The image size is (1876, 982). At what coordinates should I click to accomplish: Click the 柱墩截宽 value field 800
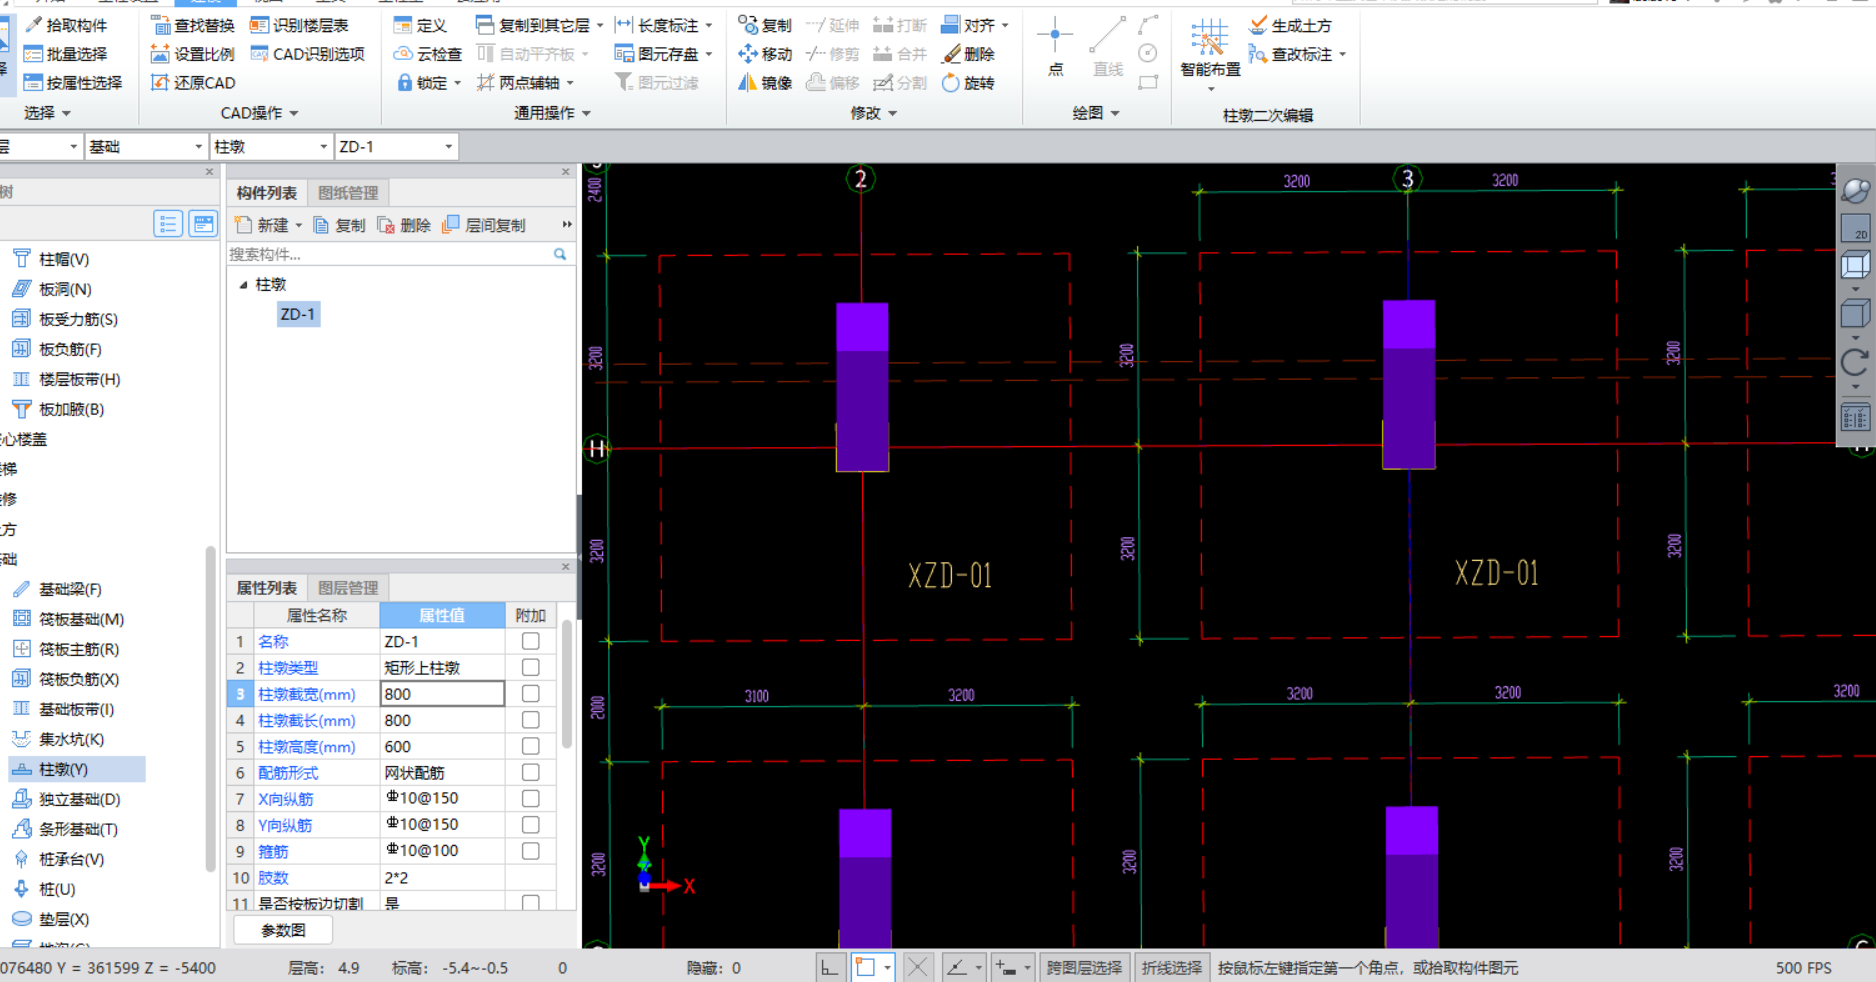[x=442, y=694]
